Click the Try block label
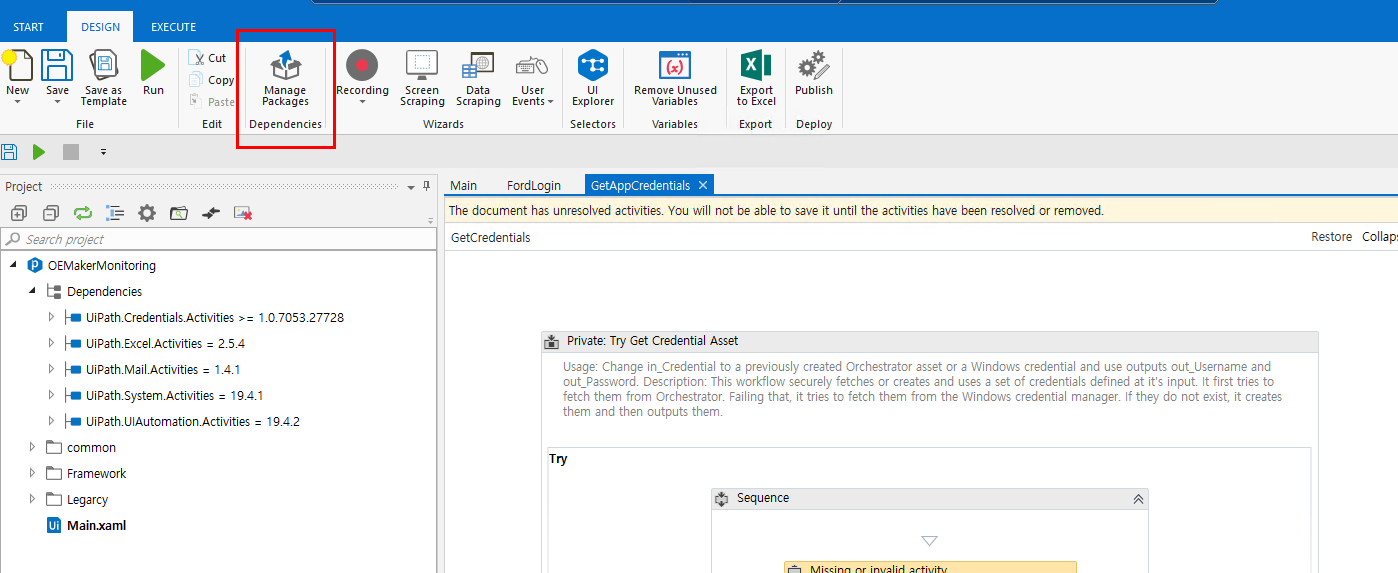1398x573 pixels. pos(558,459)
